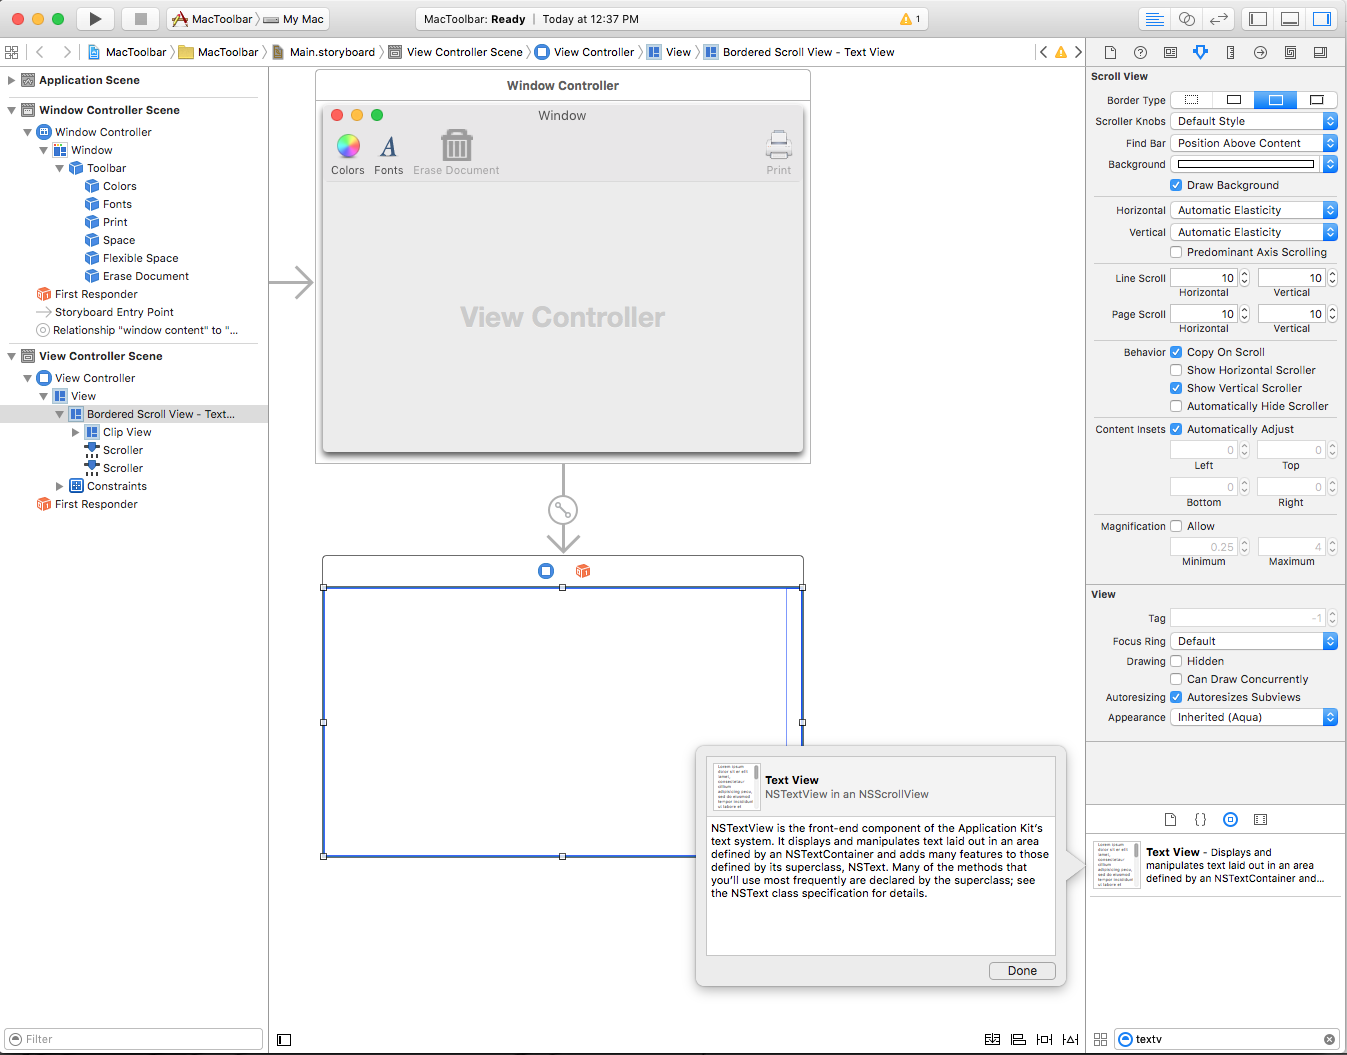The height and width of the screenshot is (1055, 1347).
Task: Toggle Draw Background checkbox
Action: [1176, 185]
